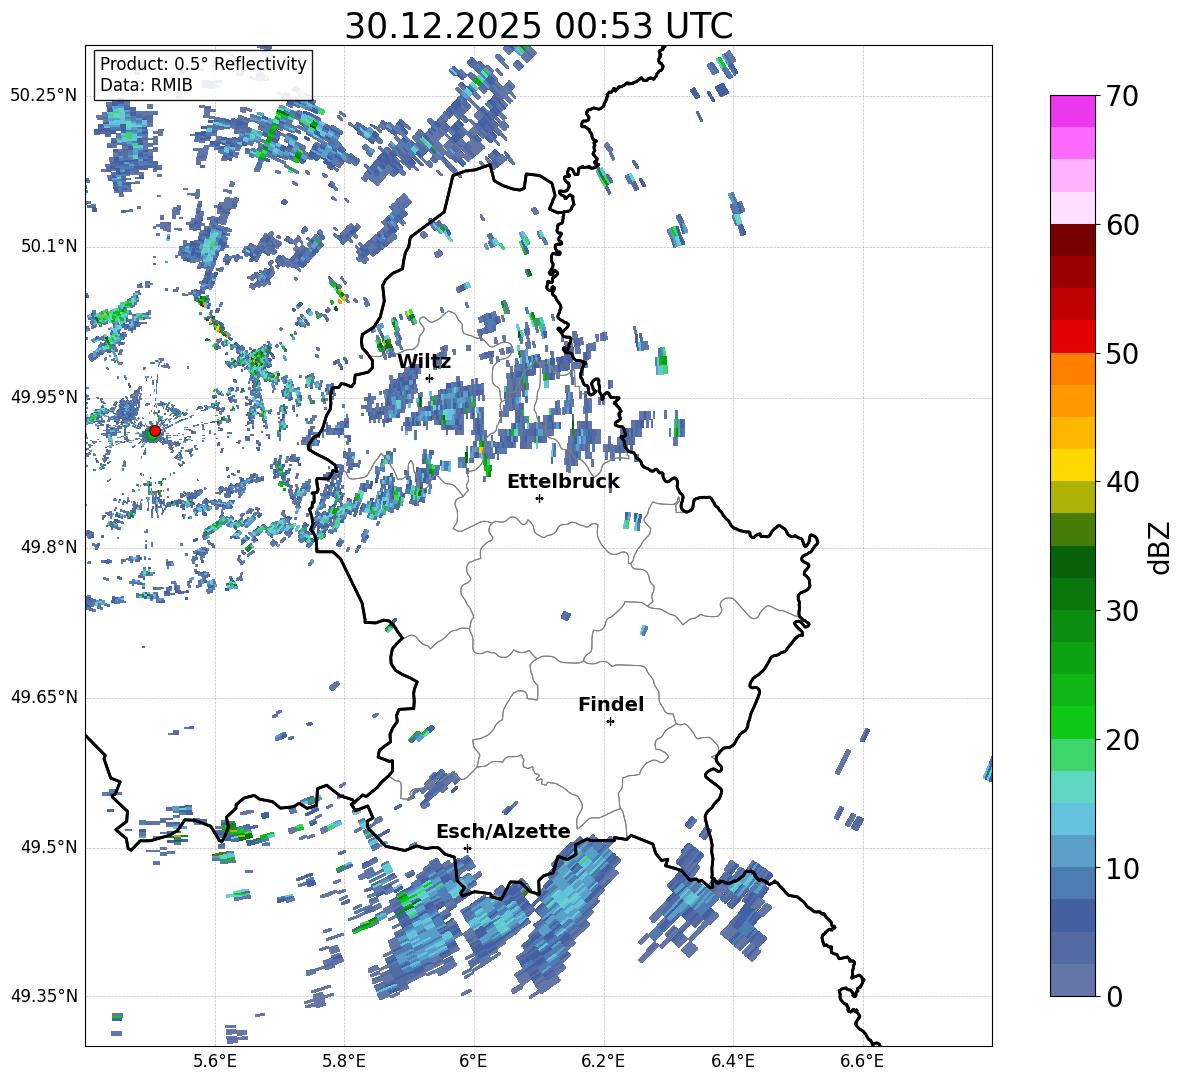Click the 6.2°E longitude label
The image size is (1184, 1081).
coord(603,1061)
